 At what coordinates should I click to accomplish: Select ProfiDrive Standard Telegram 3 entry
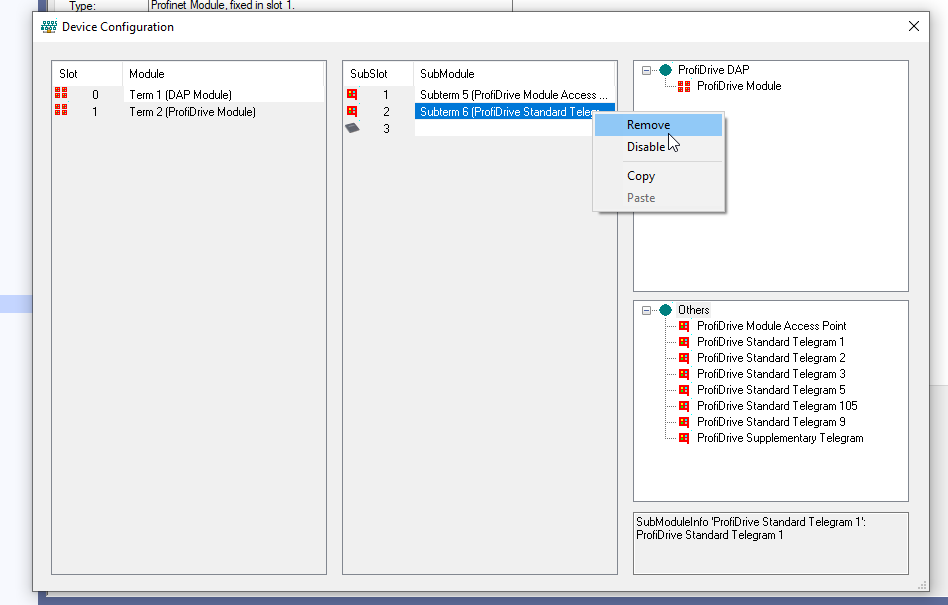pyautogui.click(x=771, y=374)
